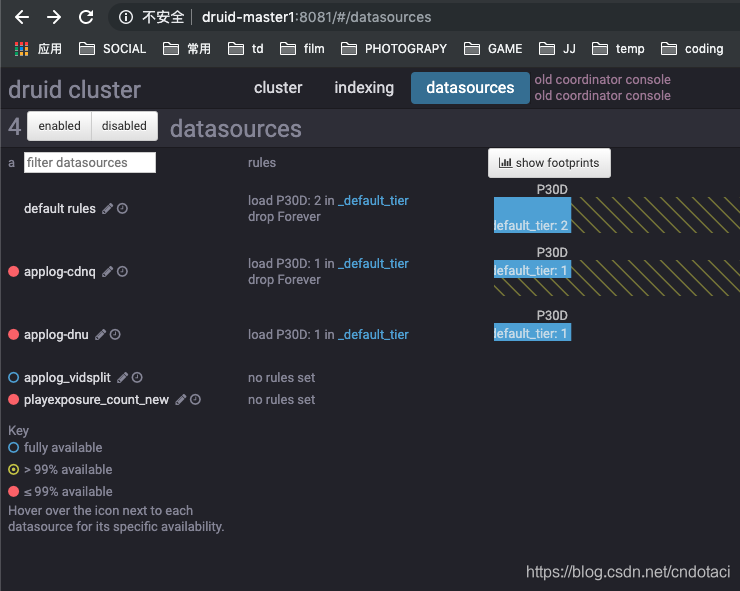Show disabled datasources

(124, 126)
